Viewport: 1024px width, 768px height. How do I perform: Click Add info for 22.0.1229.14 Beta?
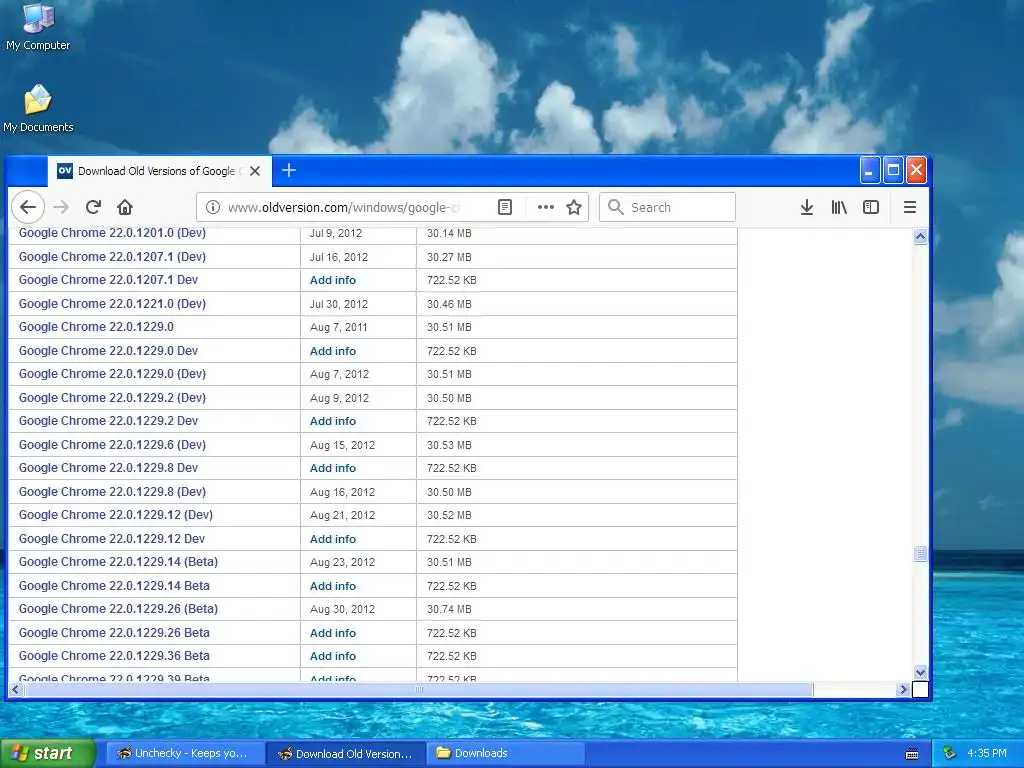coord(333,586)
